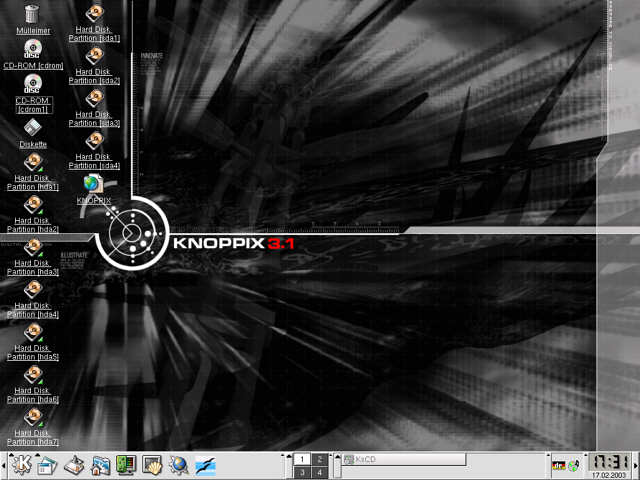Switch to virtual desktop 1
Viewport: 640px width, 480px height.
pyautogui.click(x=302, y=459)
